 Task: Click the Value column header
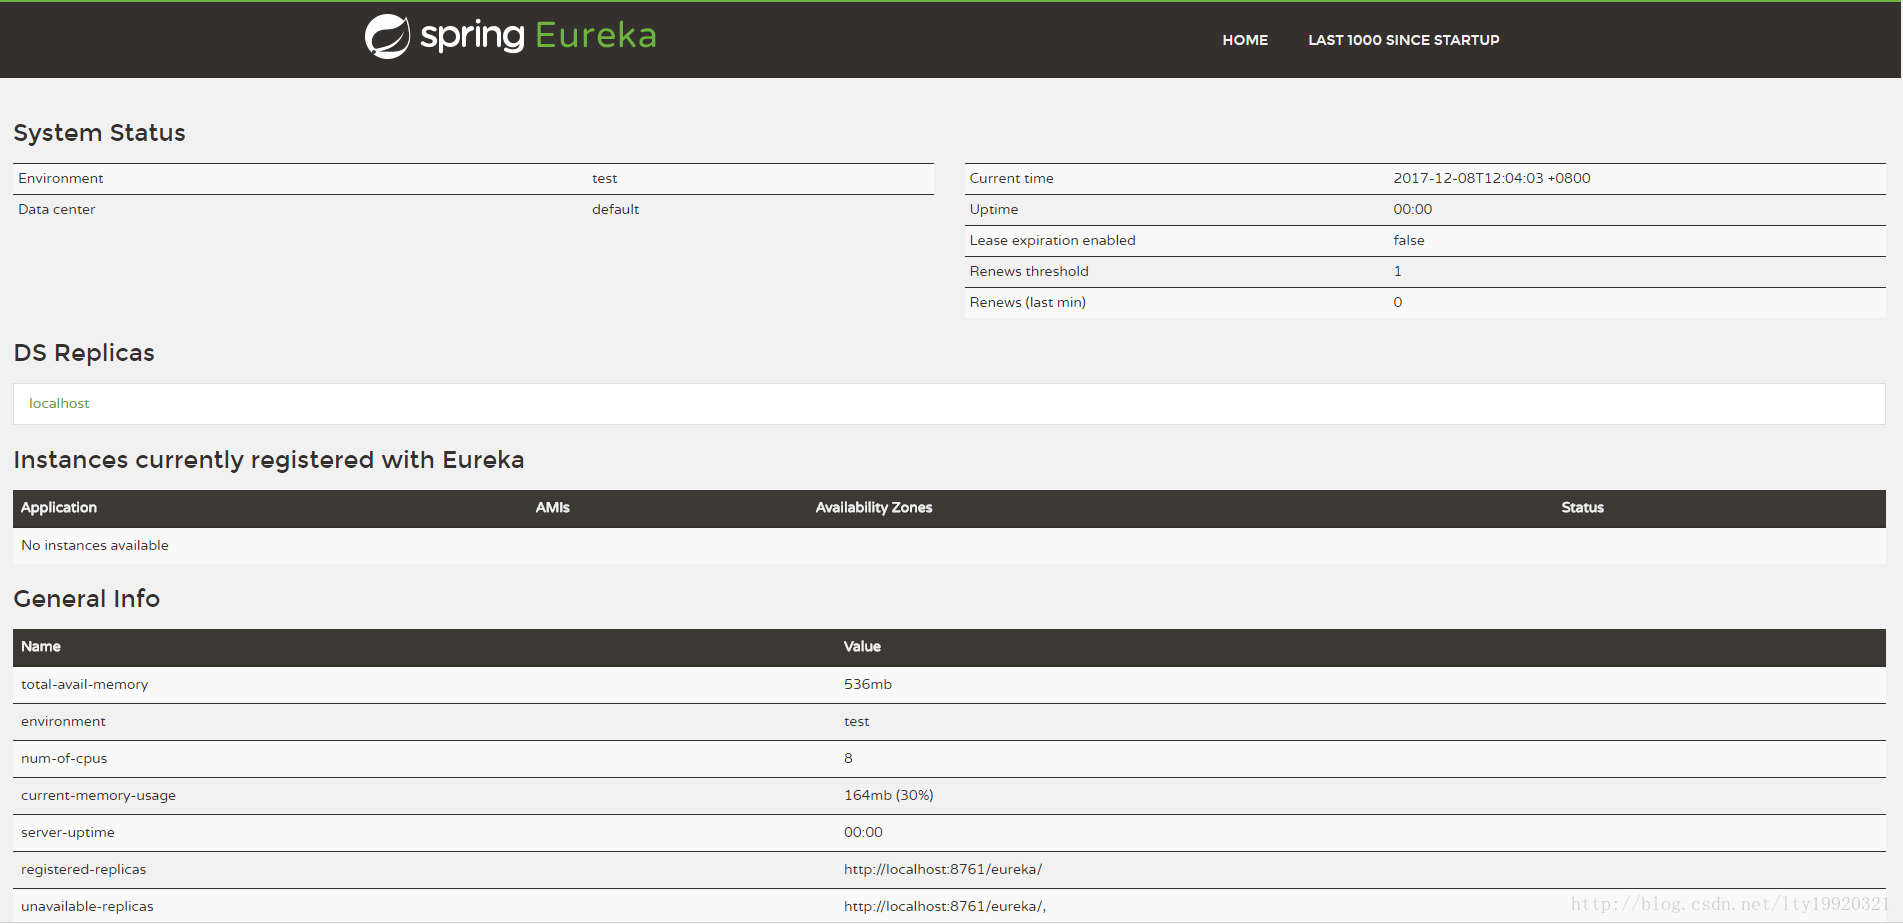(862, 647)
